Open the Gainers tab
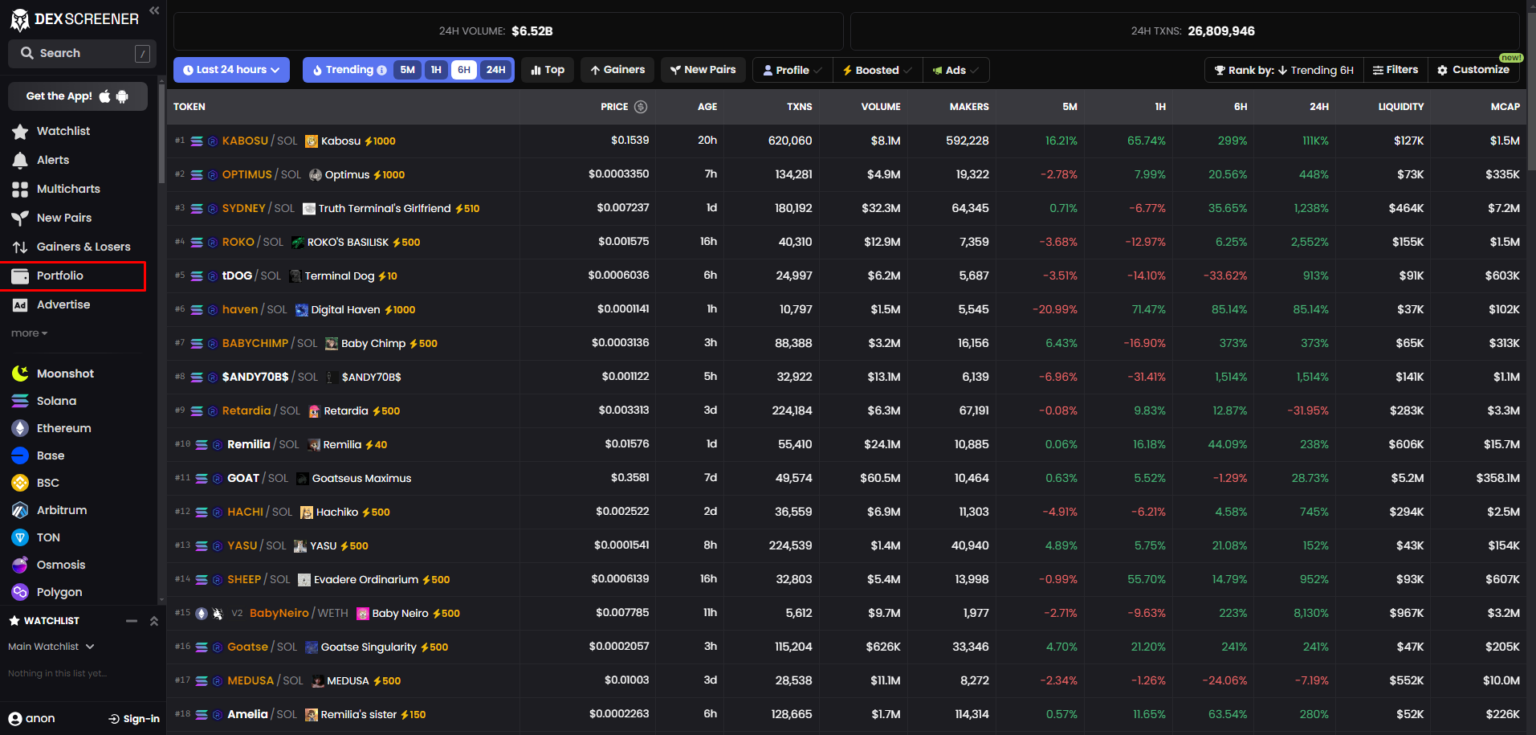Screen dimensions: 1536x735 pos(617,70)
